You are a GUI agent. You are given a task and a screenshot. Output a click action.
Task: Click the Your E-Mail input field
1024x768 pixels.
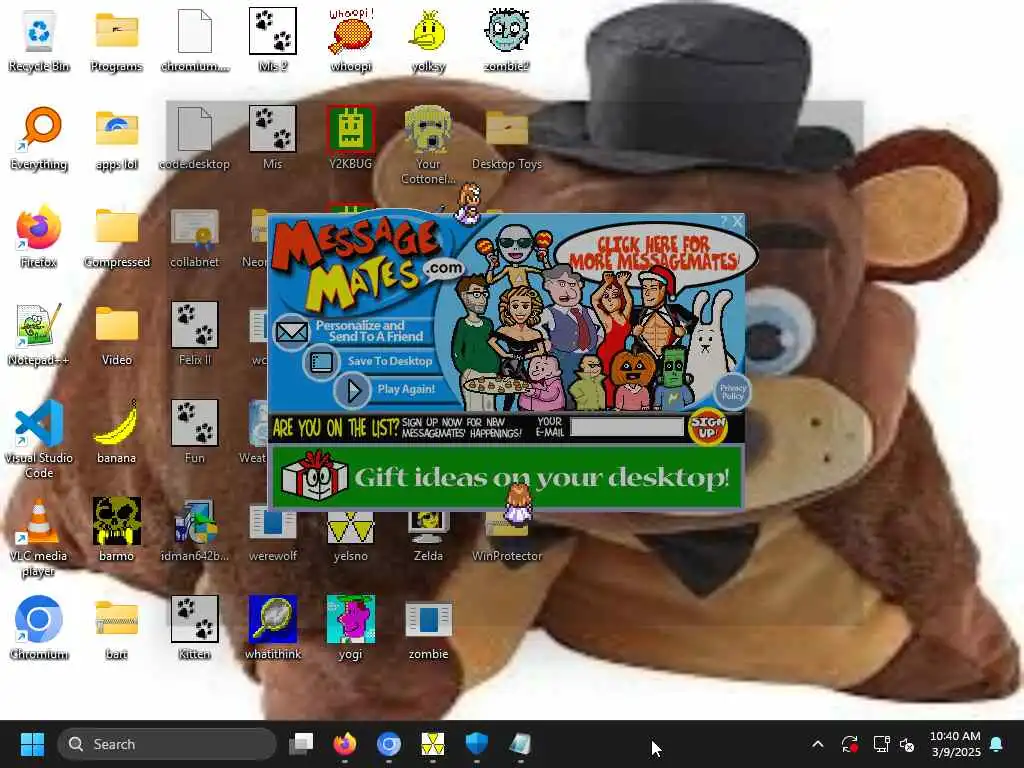[626, 427]
